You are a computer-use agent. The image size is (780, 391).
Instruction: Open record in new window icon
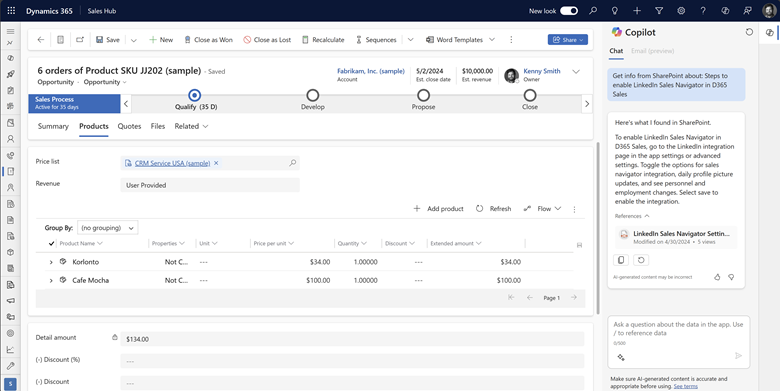(x=80, y=40)
